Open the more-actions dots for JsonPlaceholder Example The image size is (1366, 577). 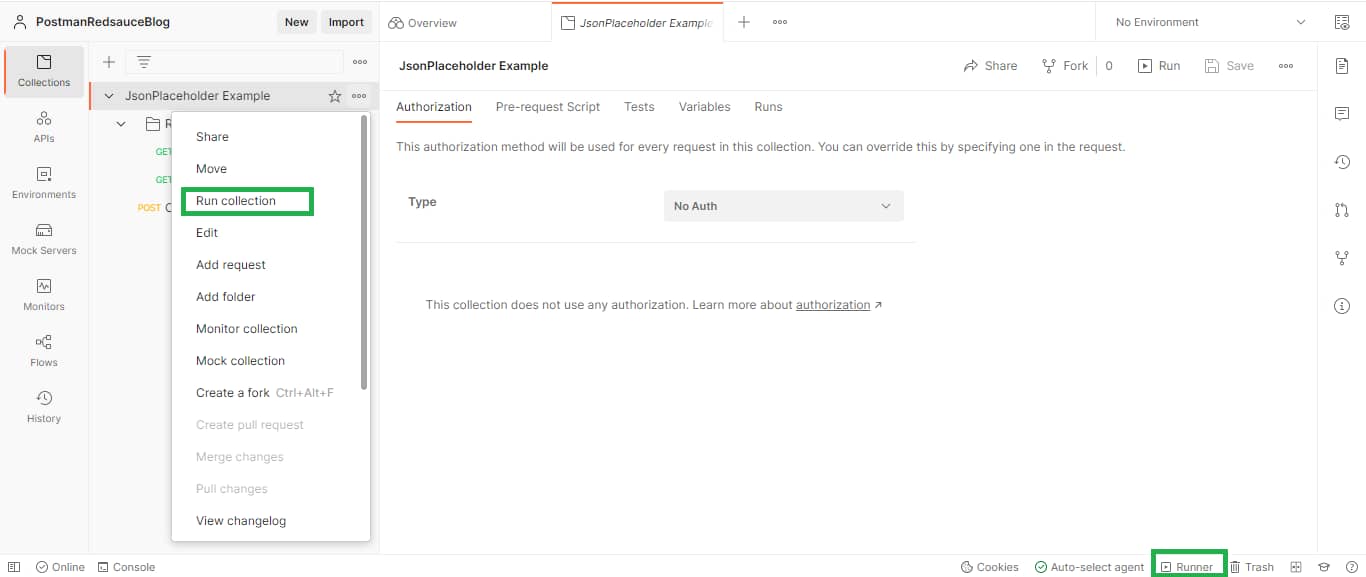359,96
